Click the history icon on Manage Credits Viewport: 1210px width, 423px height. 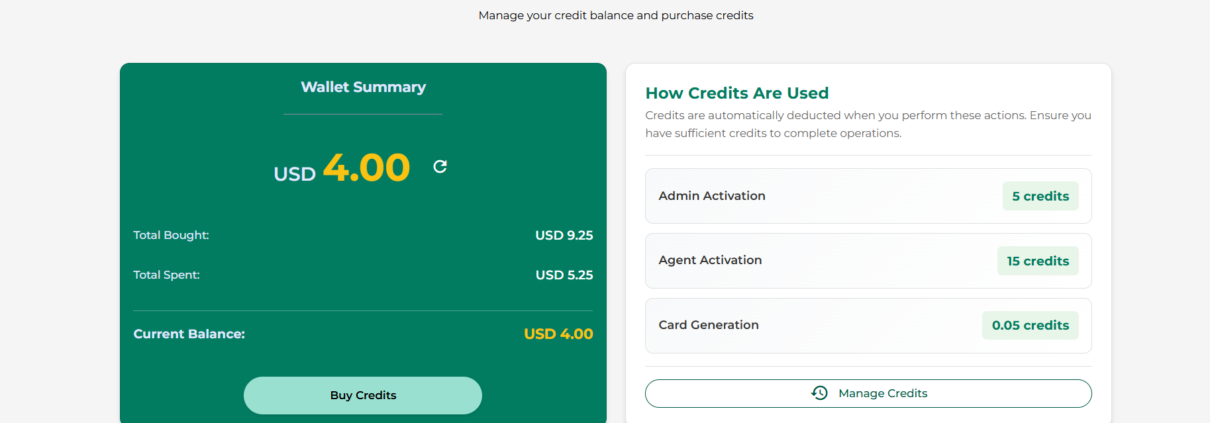click(x=819, y=393)
